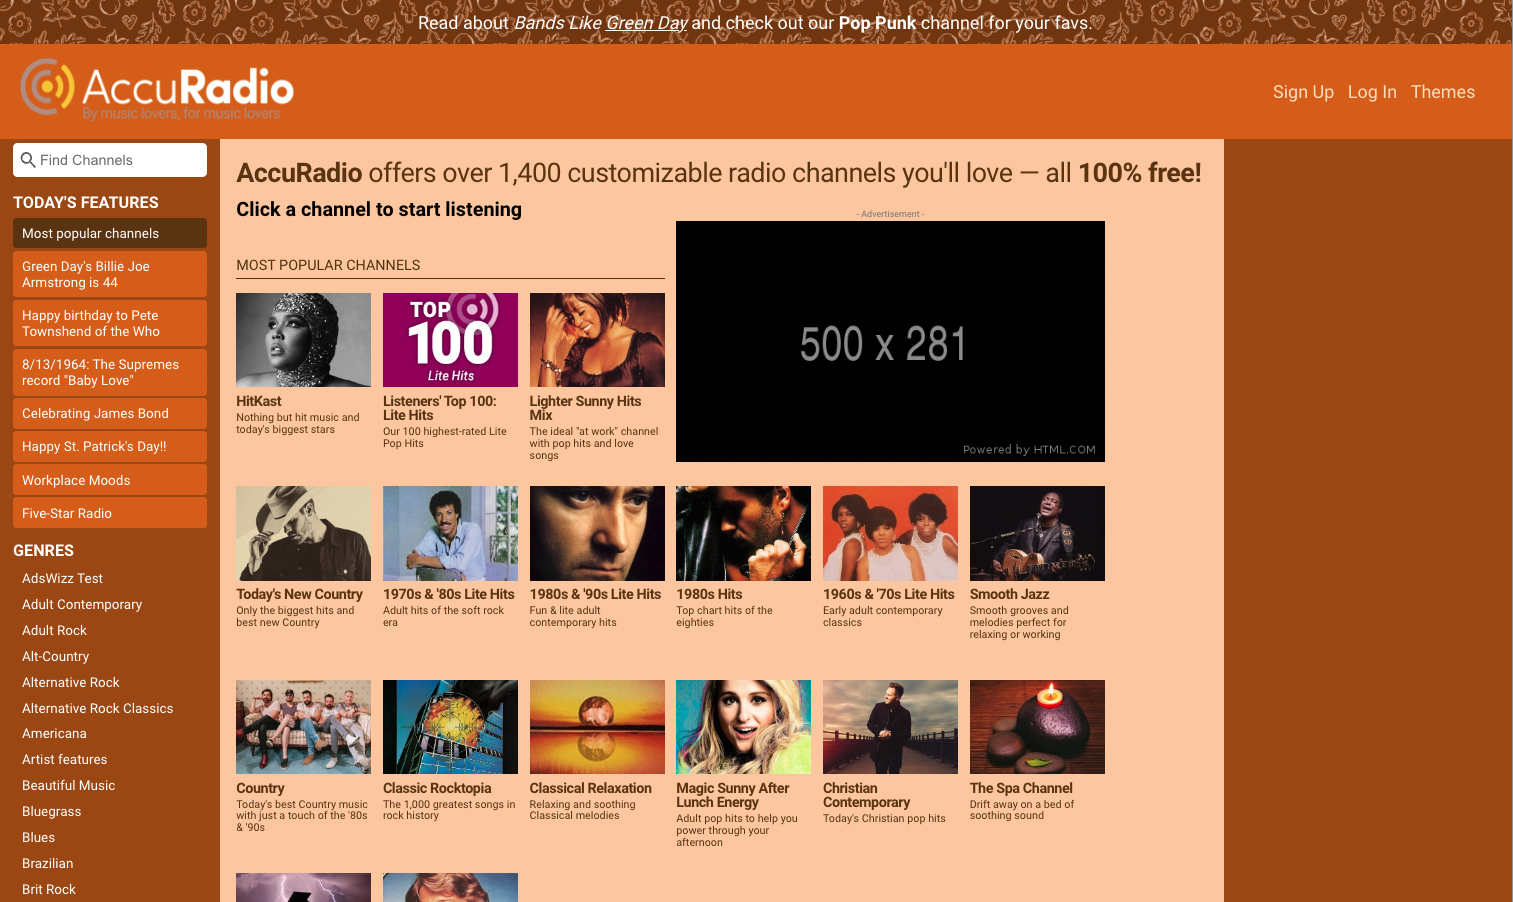Open the Themes menu
This screenshot has height=902, width=1513.
click(x=1442, y=92)
